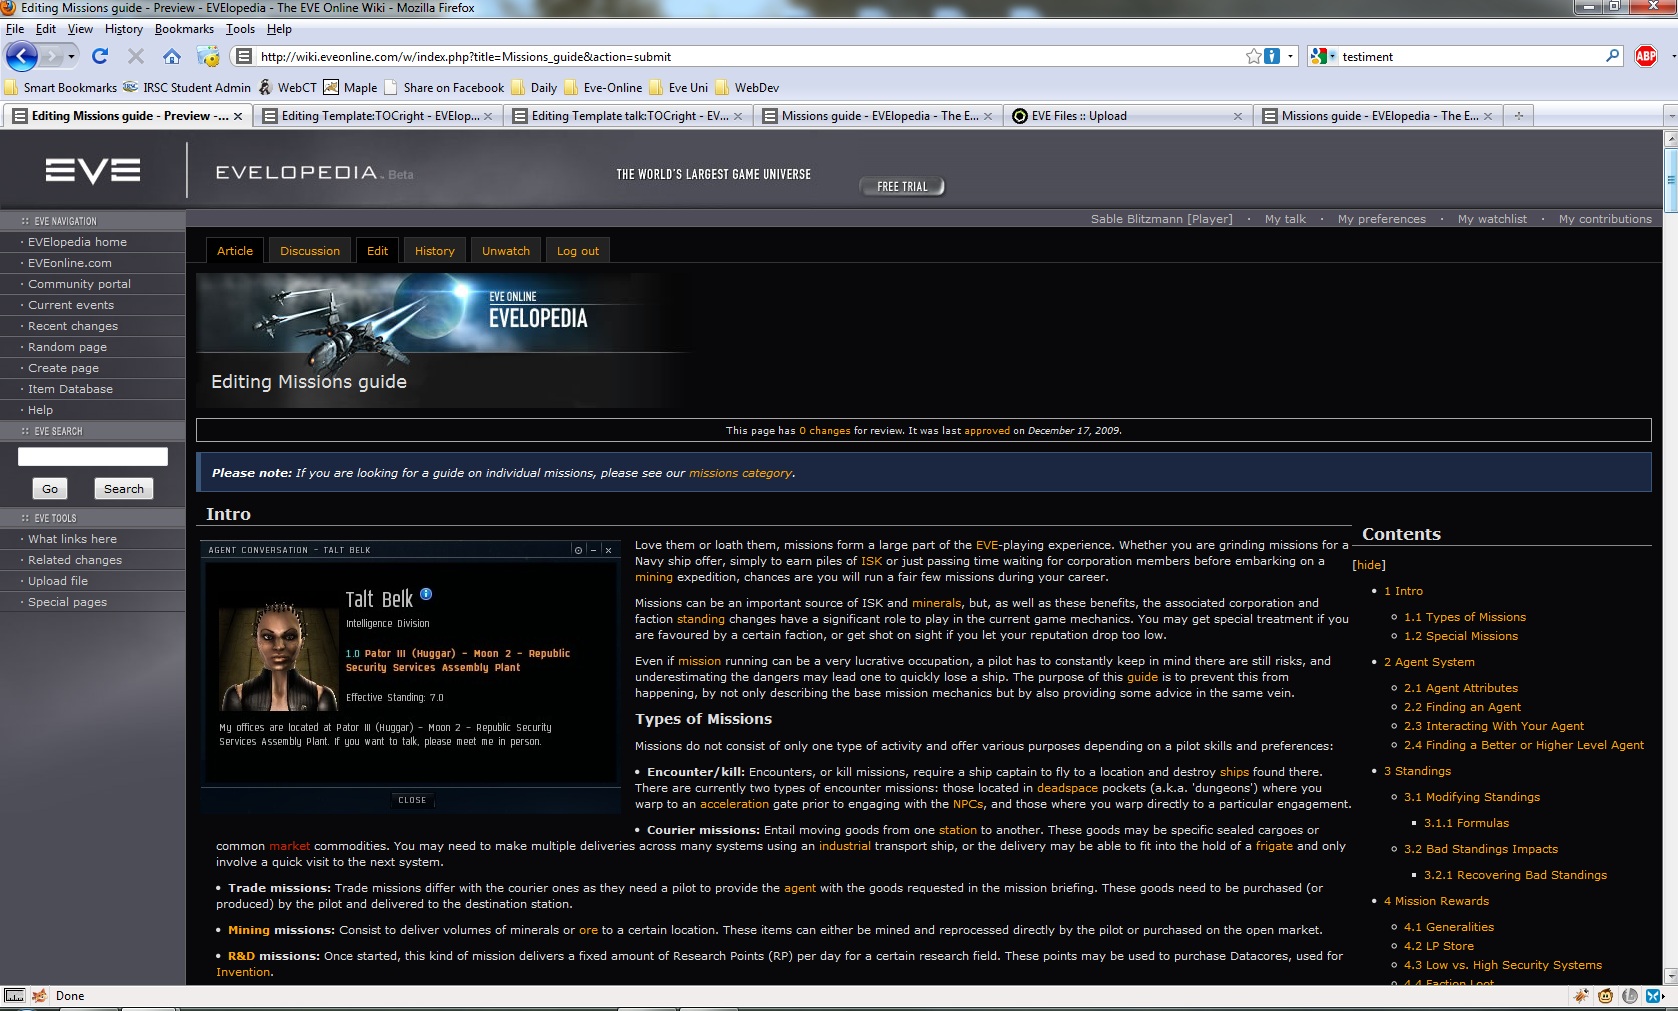Click the blue info icon in address bar

click(1272, 56)
